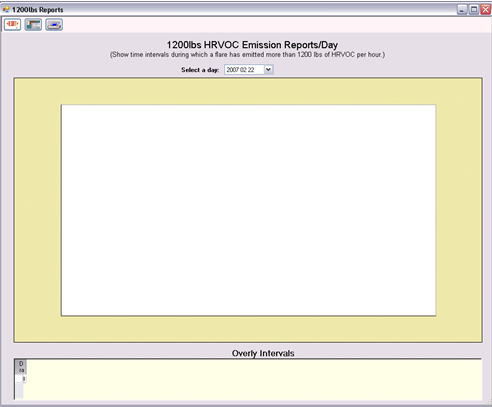Click the 1200lbs Reports app icon in title bar
Screen dimensions: 492x407
6,9
